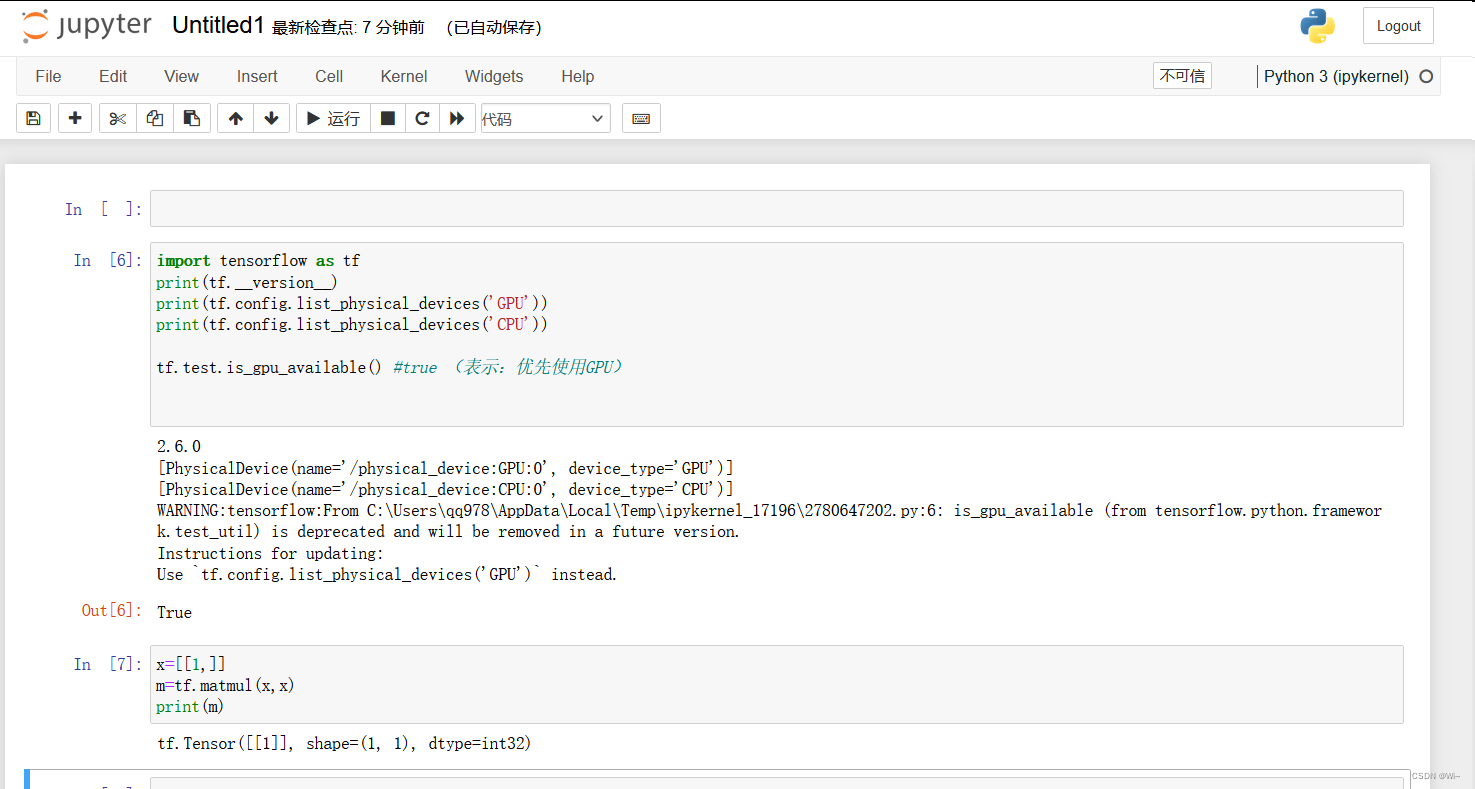The height and width of the screenshot is (789, 1475).
Task: Open the File menu
Action: click(48, 76)
